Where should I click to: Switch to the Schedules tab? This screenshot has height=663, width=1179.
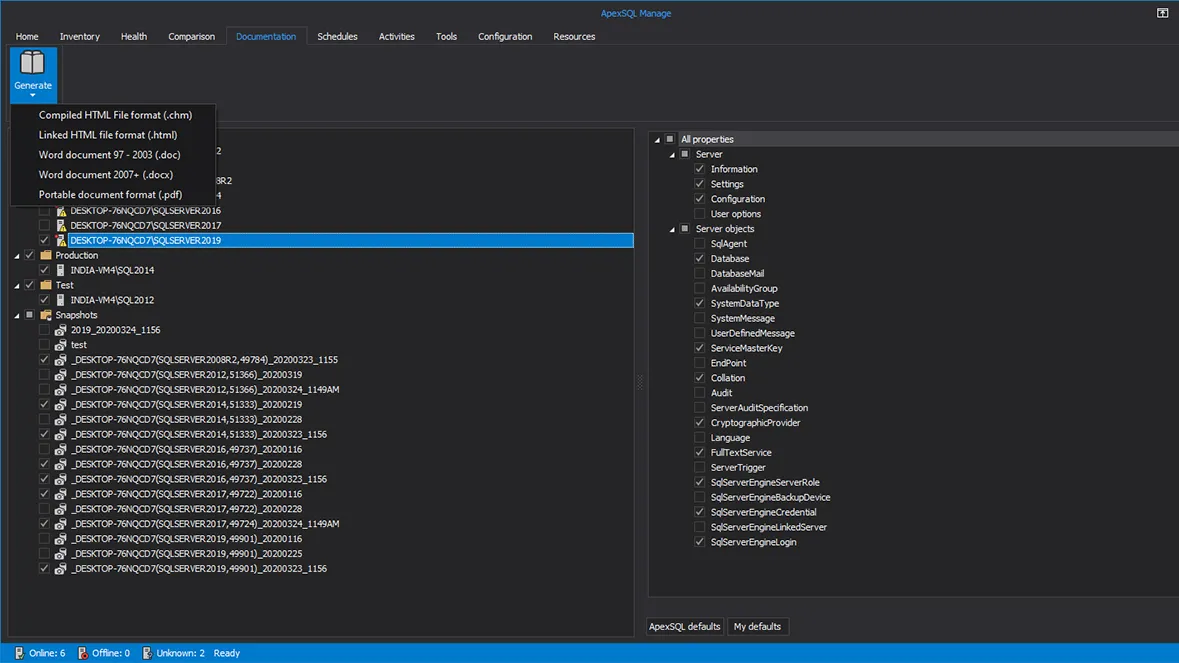click(337, 36)
